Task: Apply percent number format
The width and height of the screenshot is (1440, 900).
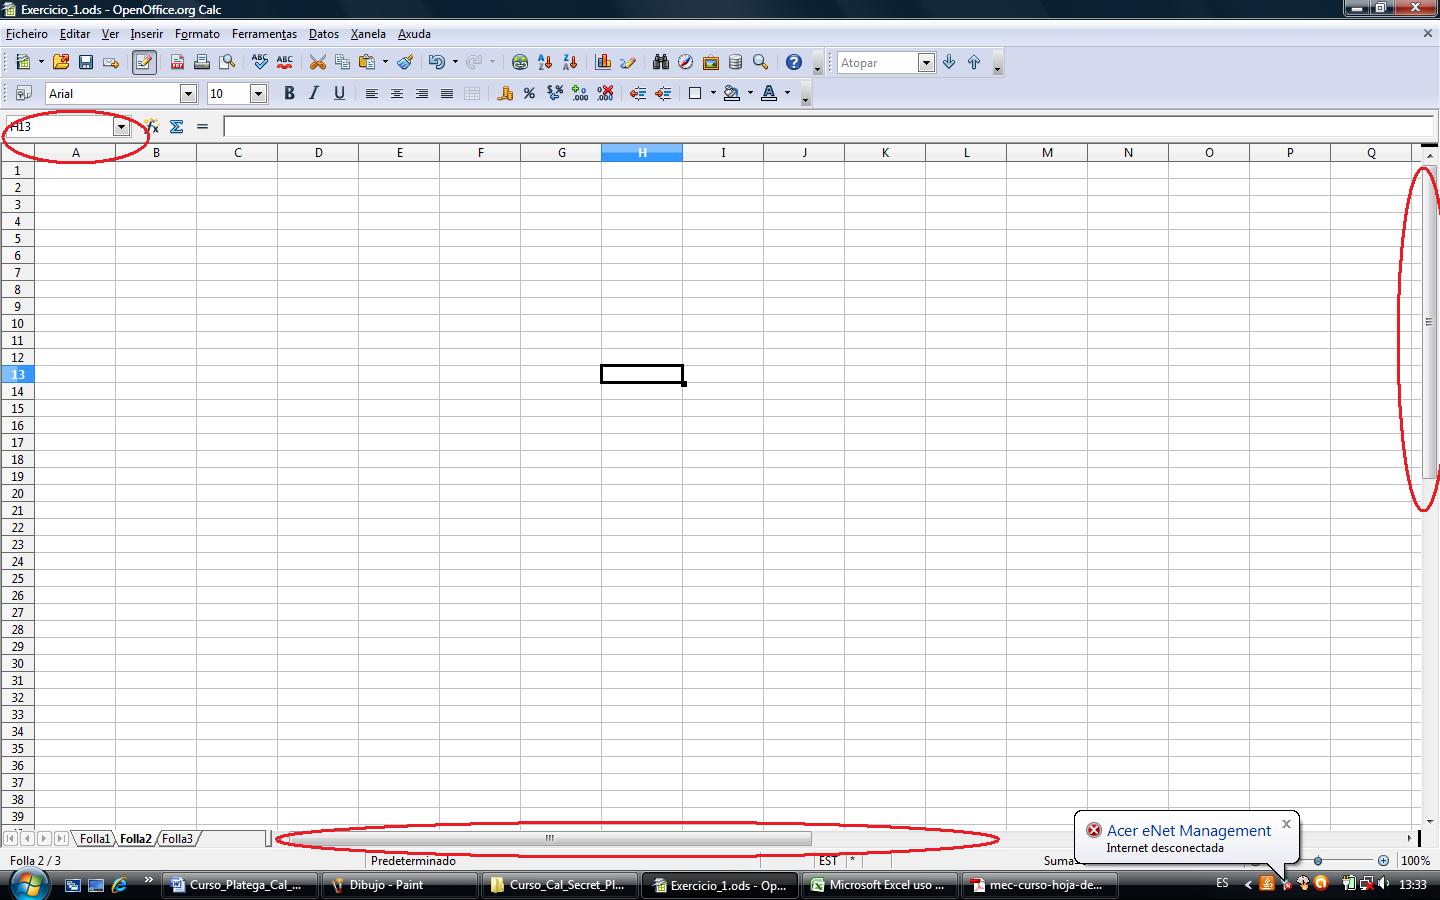Action: (x=529, y=93)
